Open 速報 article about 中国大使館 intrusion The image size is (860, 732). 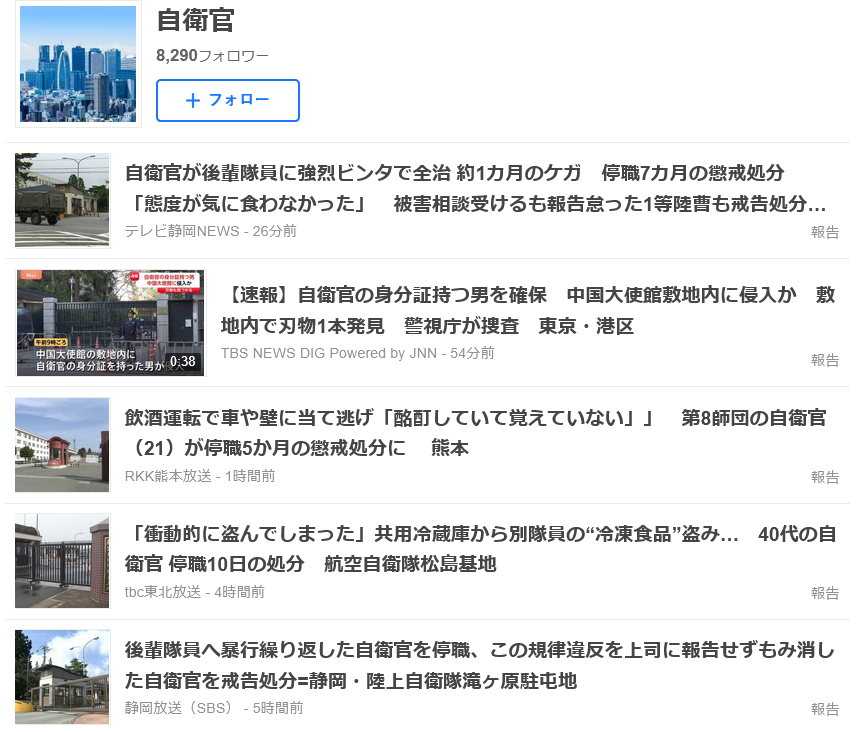[x=527, y=310]
